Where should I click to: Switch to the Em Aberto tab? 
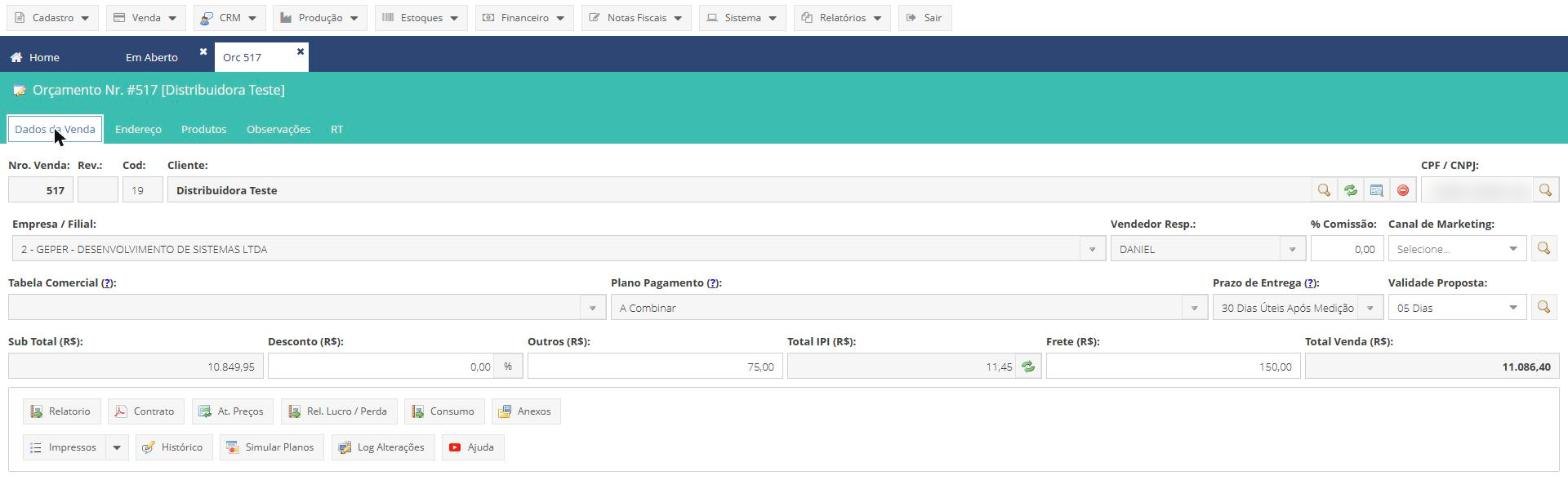(x=152, y=57)
